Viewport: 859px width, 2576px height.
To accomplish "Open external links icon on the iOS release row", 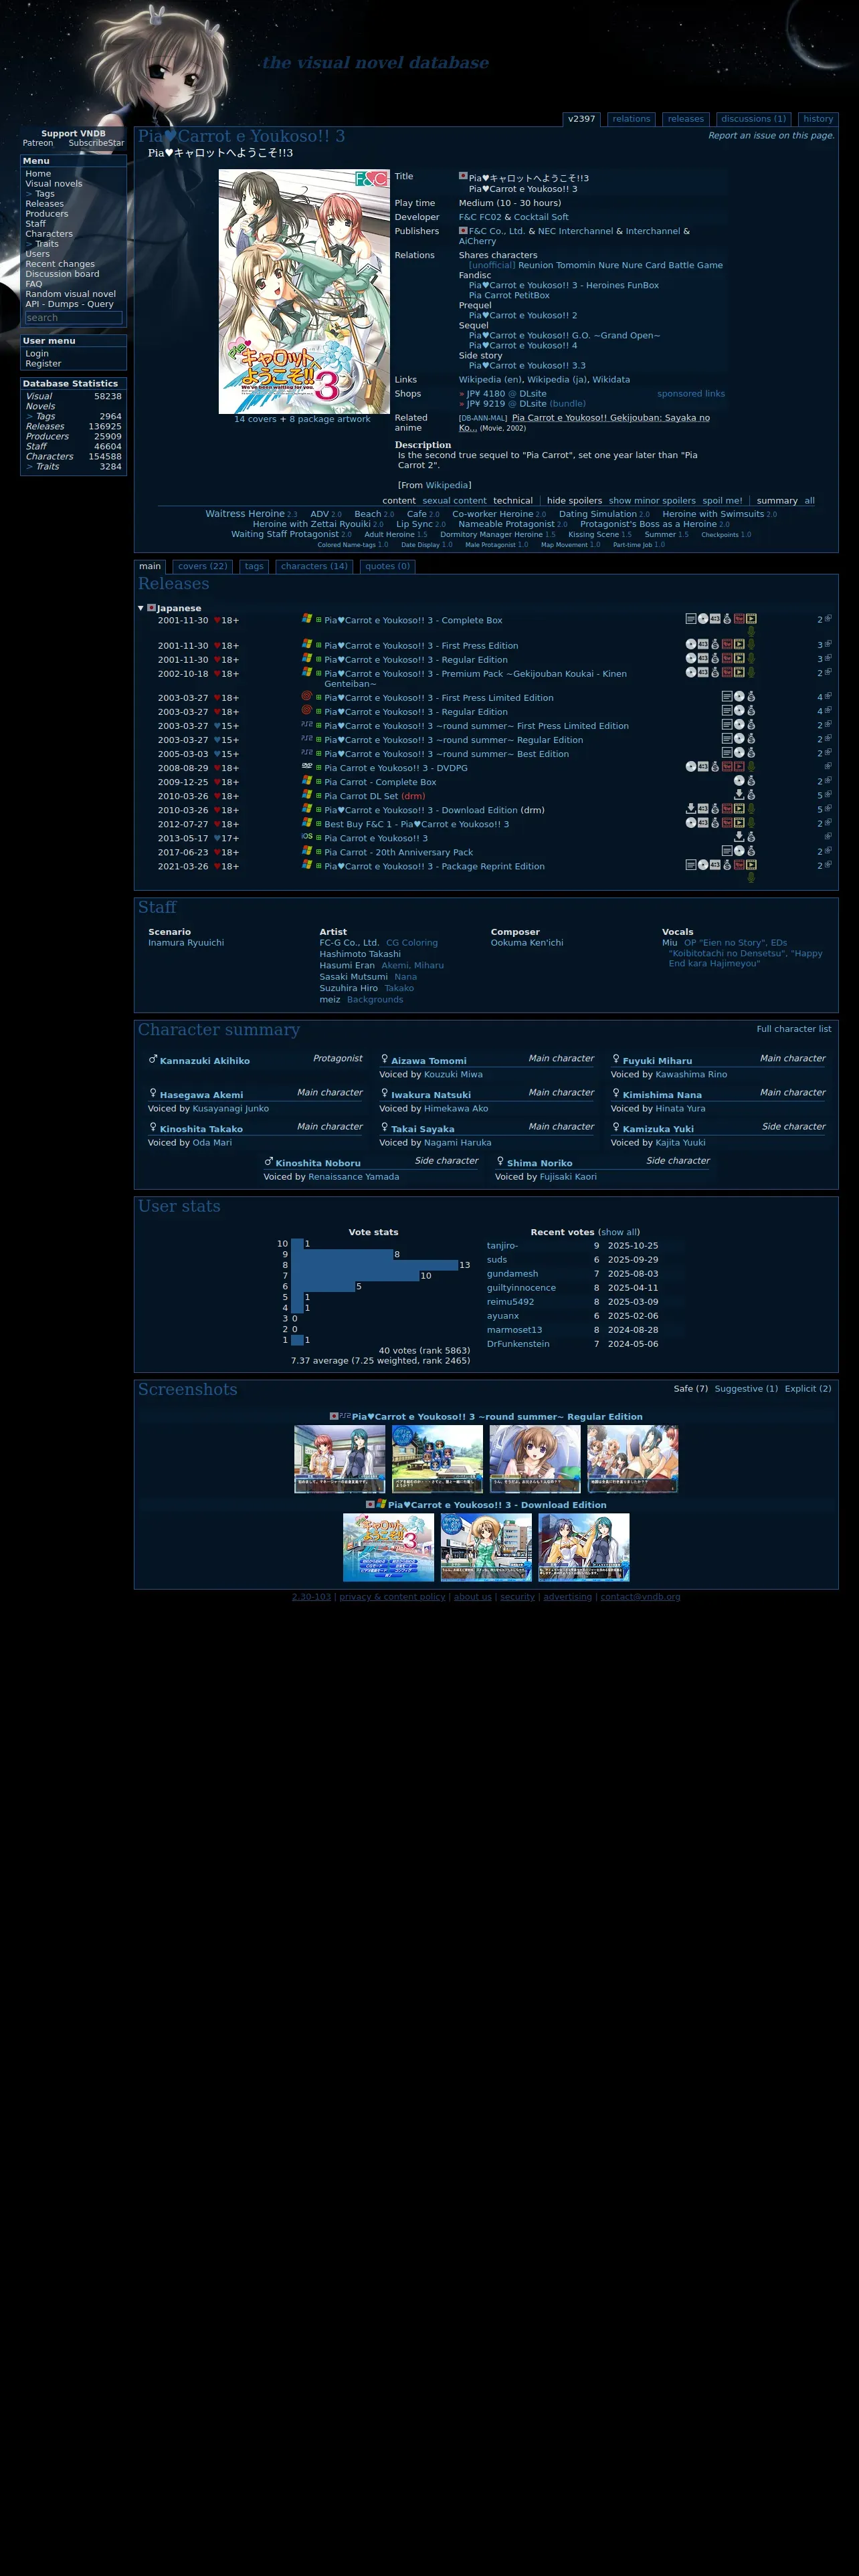I will point(827,837).
